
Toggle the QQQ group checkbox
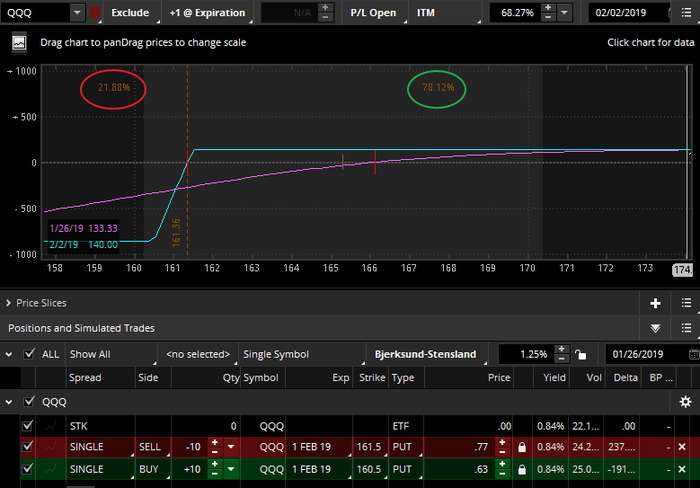point(29,401)
